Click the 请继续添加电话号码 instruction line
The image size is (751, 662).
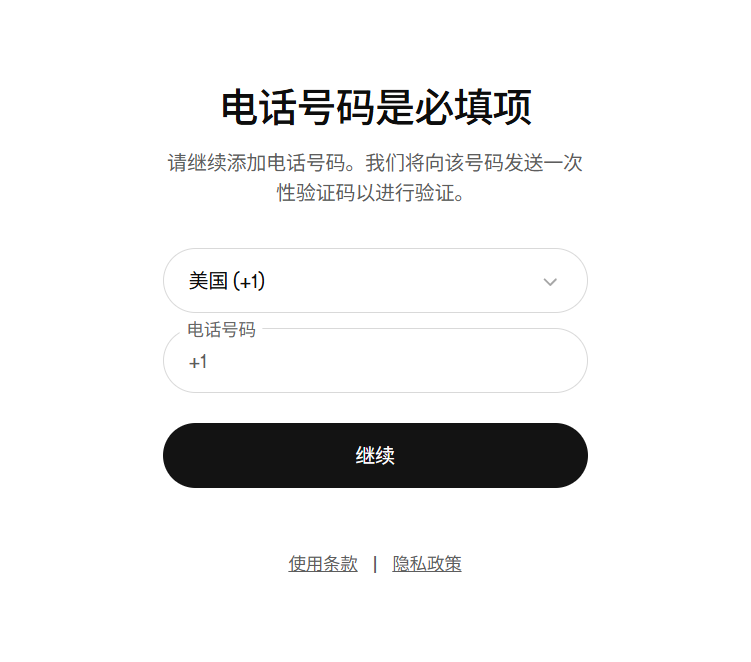point(375,163)
